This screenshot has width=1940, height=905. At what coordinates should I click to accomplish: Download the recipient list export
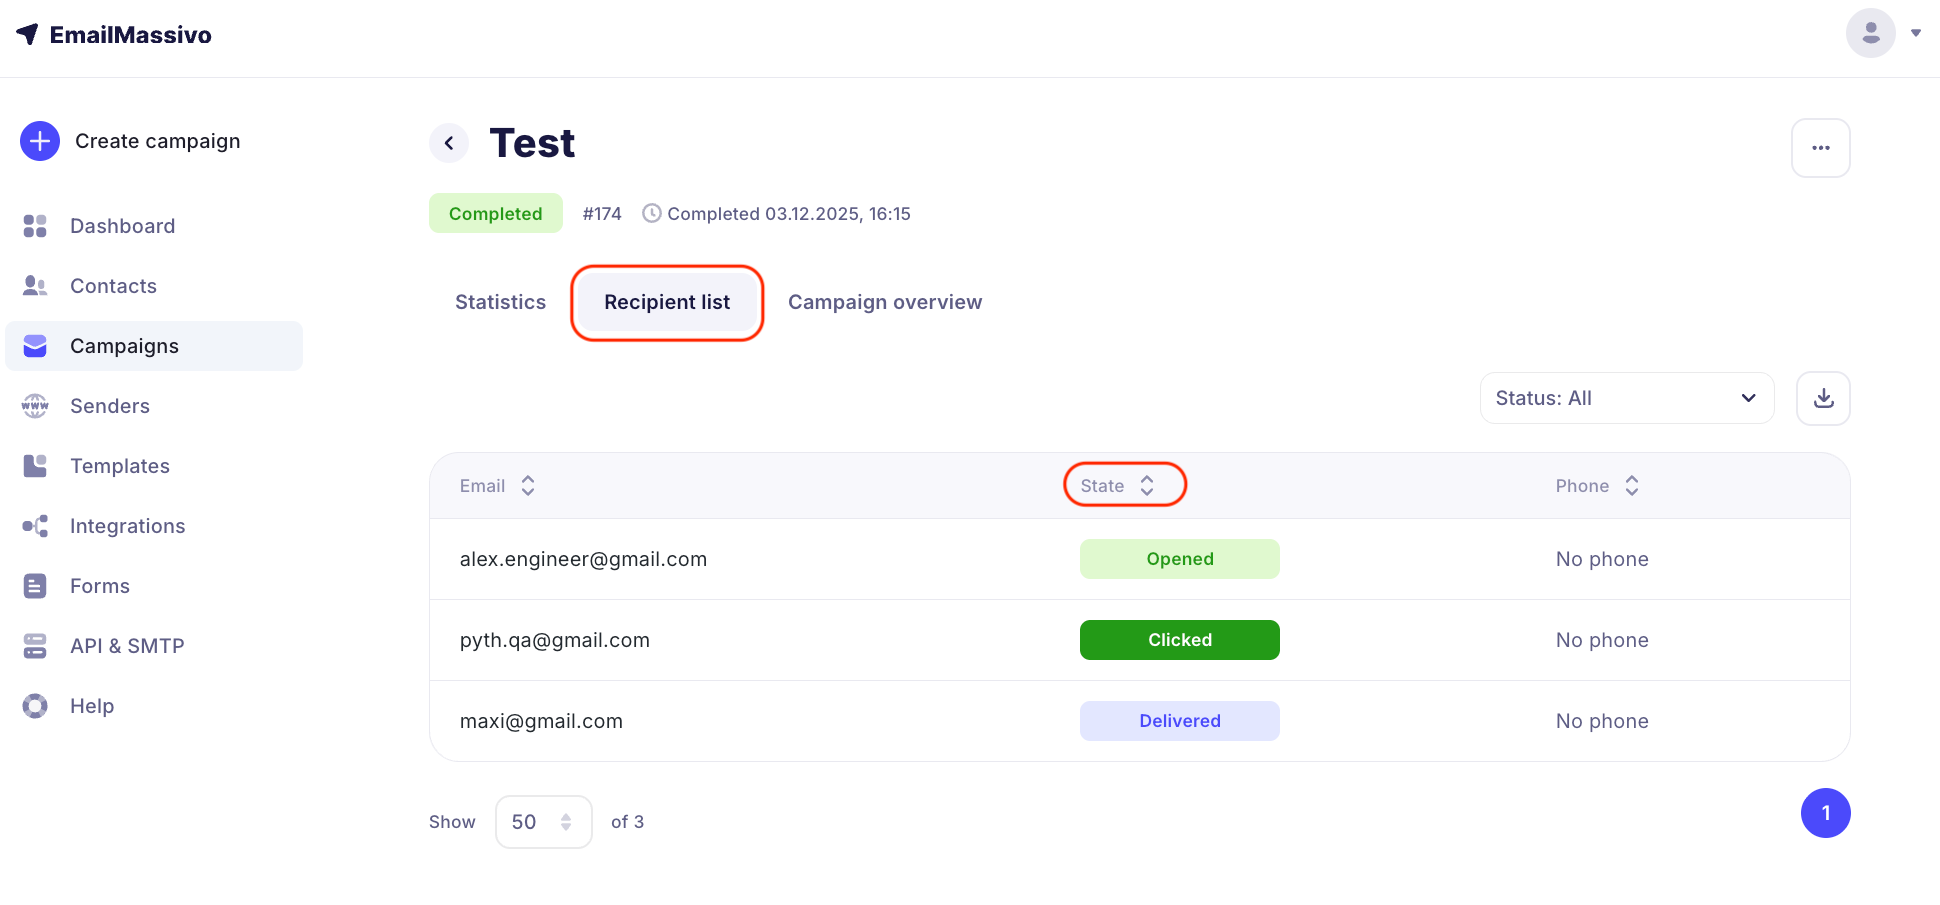(x=1823, y=398)
